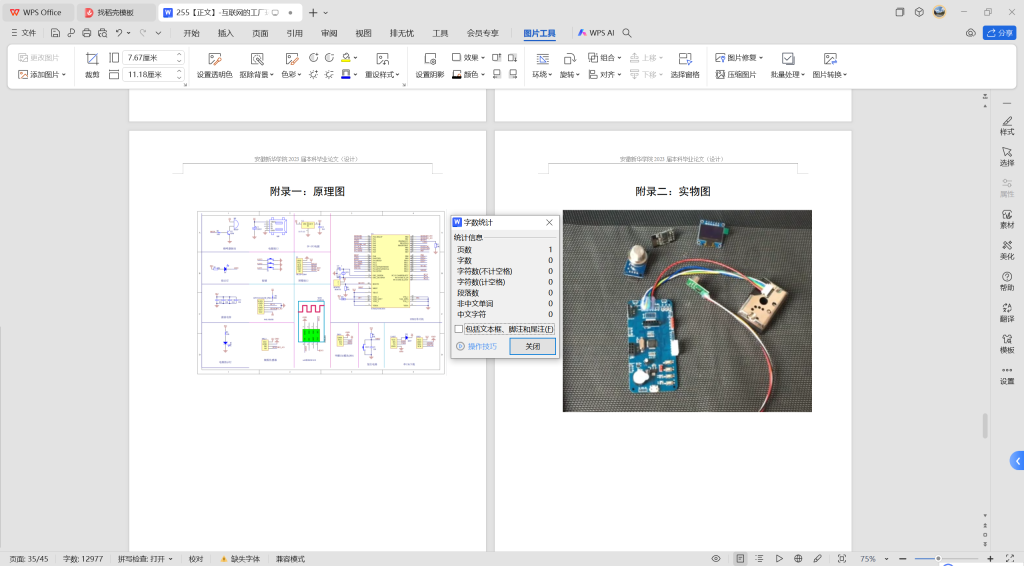Toggle Compatibility Mode (兼容模式) indicator
This screenshot has height=566, width=1024.
(x=290, y=559)
